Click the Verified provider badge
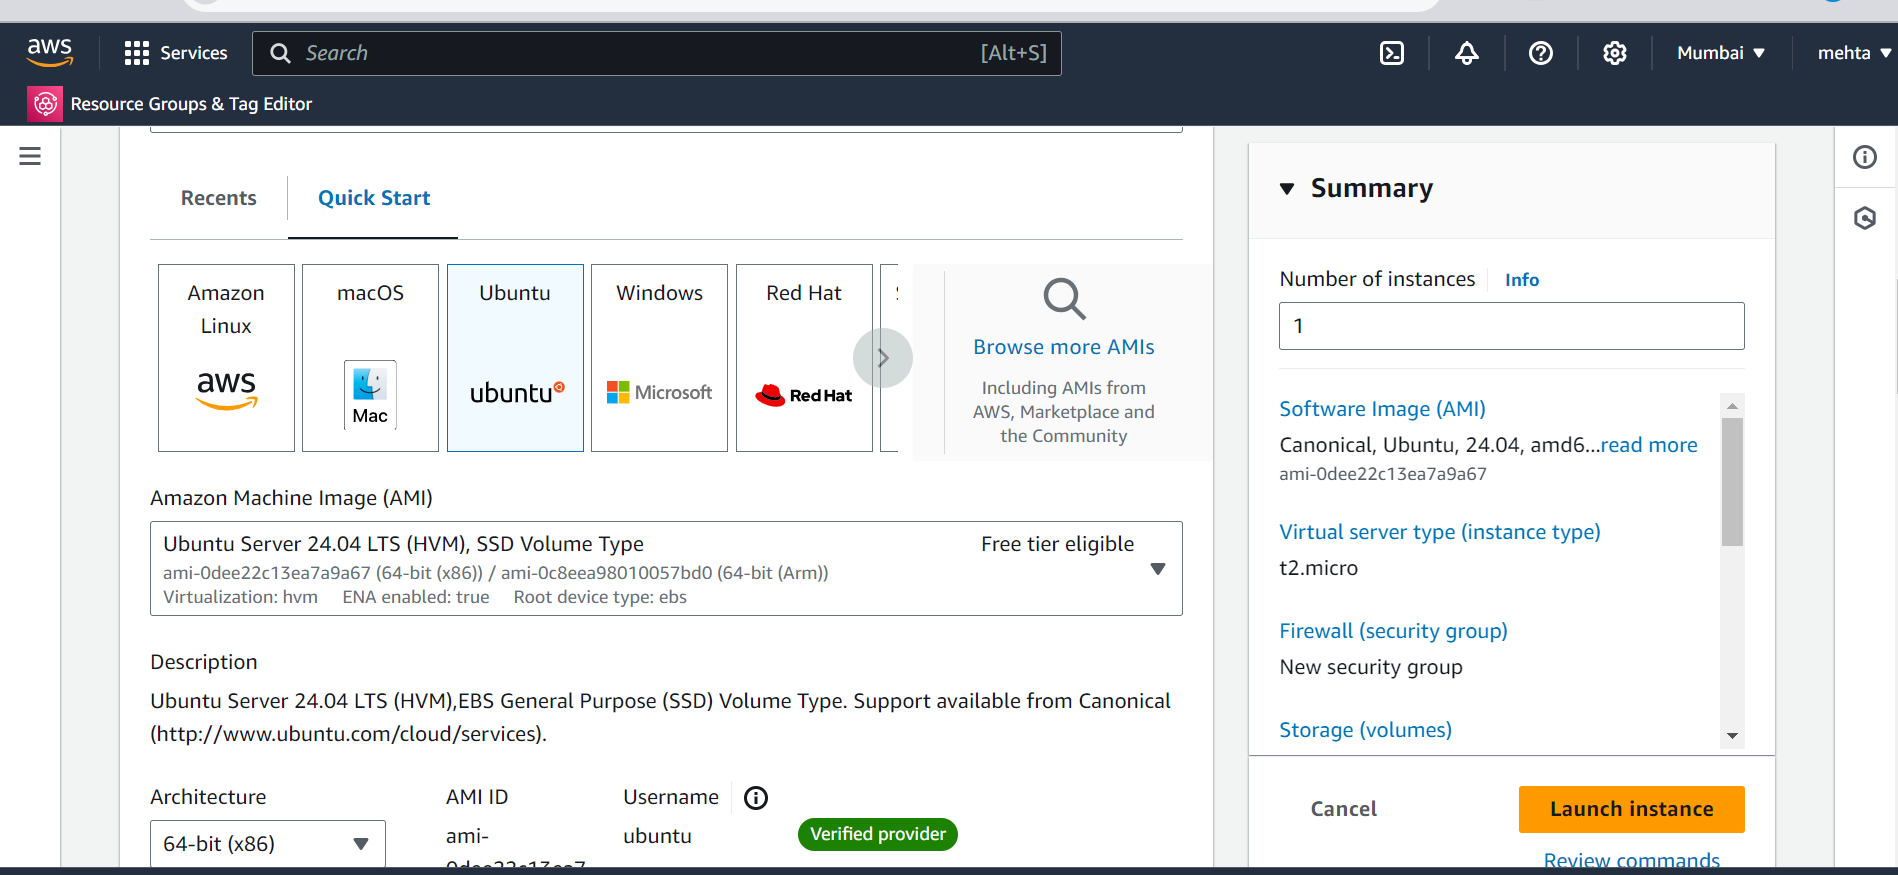The height and width of the screenshot is (875, 1898). pyautogui.click(x=877, y=834)
